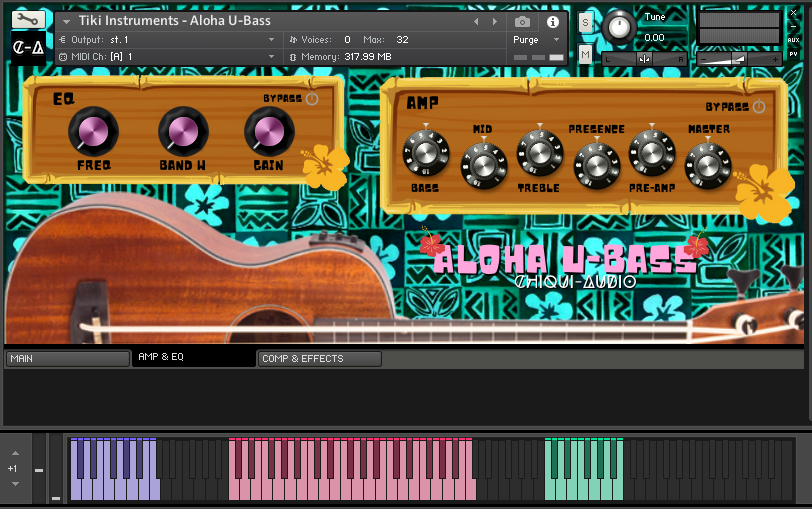This screenshot has height=509, width=812.
Task: Go to the next instrument arrow
Action: coord(492,21)
